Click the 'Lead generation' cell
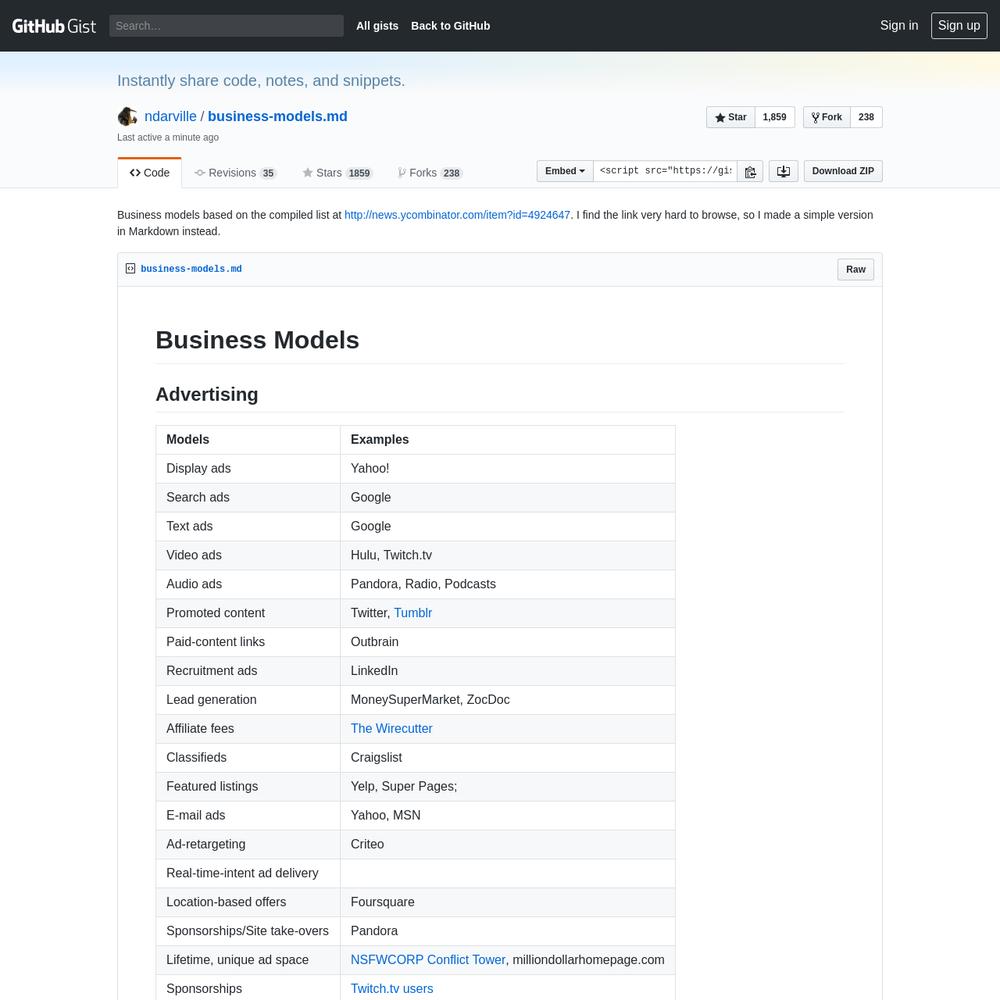The image size is (1000, 1000). pyautogui.click(x=249, y=700)
